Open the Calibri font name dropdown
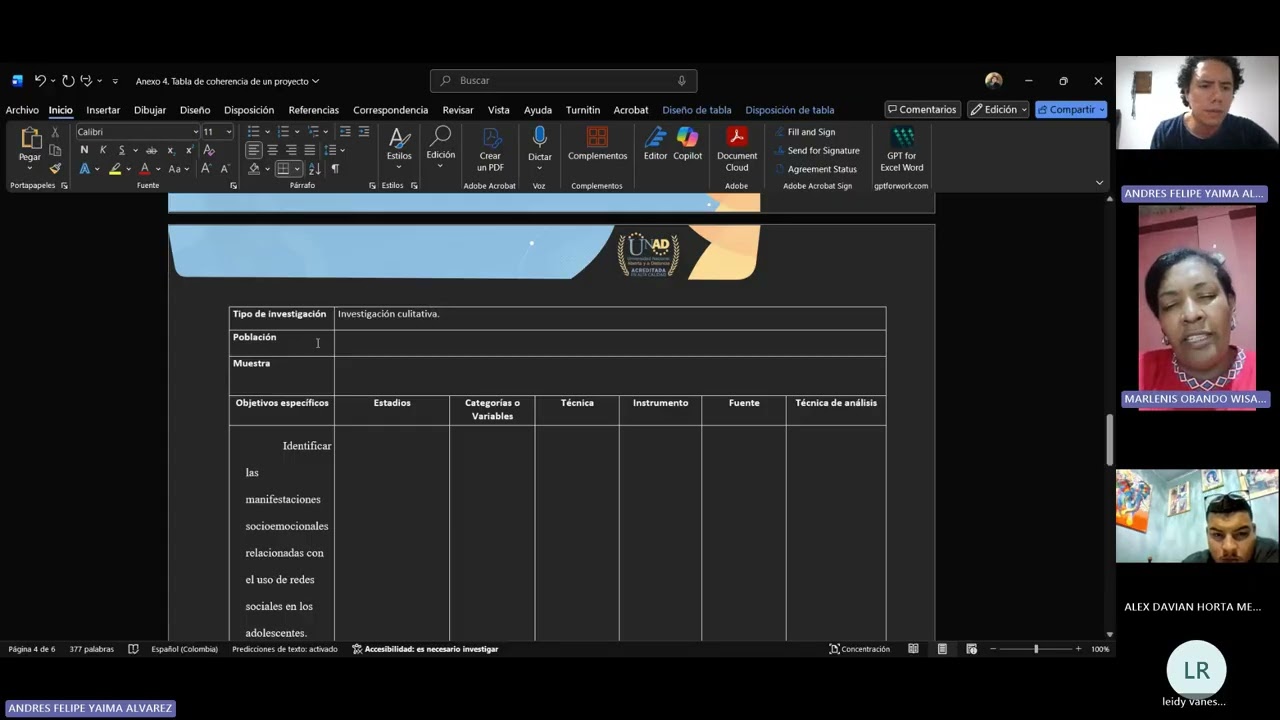The image size is (1280, 720). coord(195,132)
